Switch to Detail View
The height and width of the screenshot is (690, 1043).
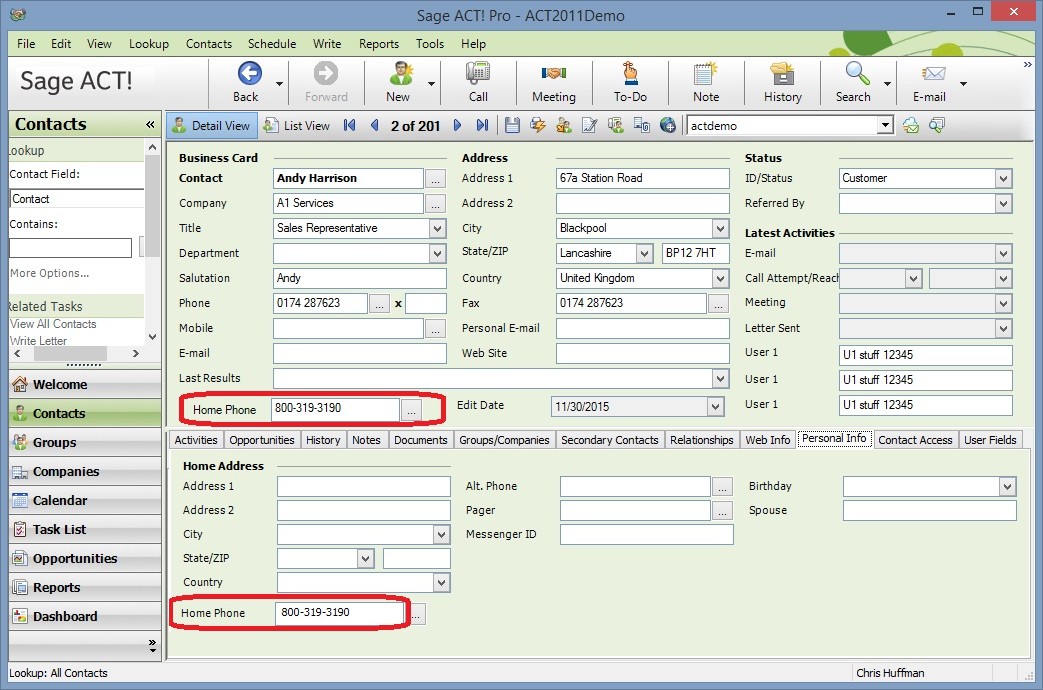pos(212,126)
